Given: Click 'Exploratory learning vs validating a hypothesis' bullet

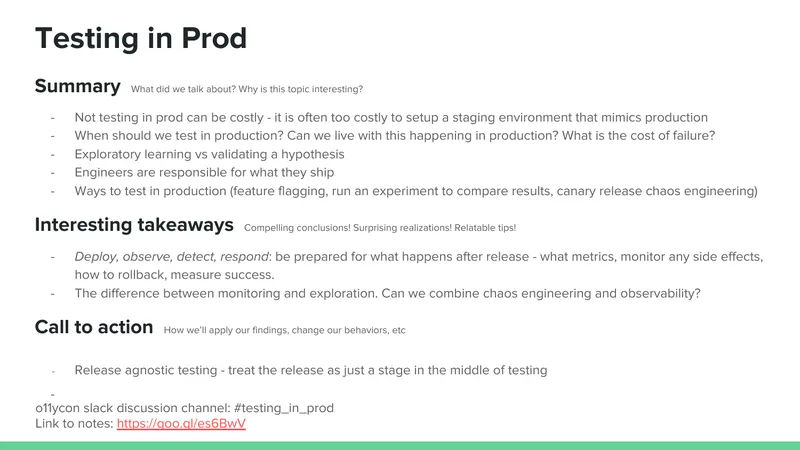Looking at the screenshot, I should (209, 154).
